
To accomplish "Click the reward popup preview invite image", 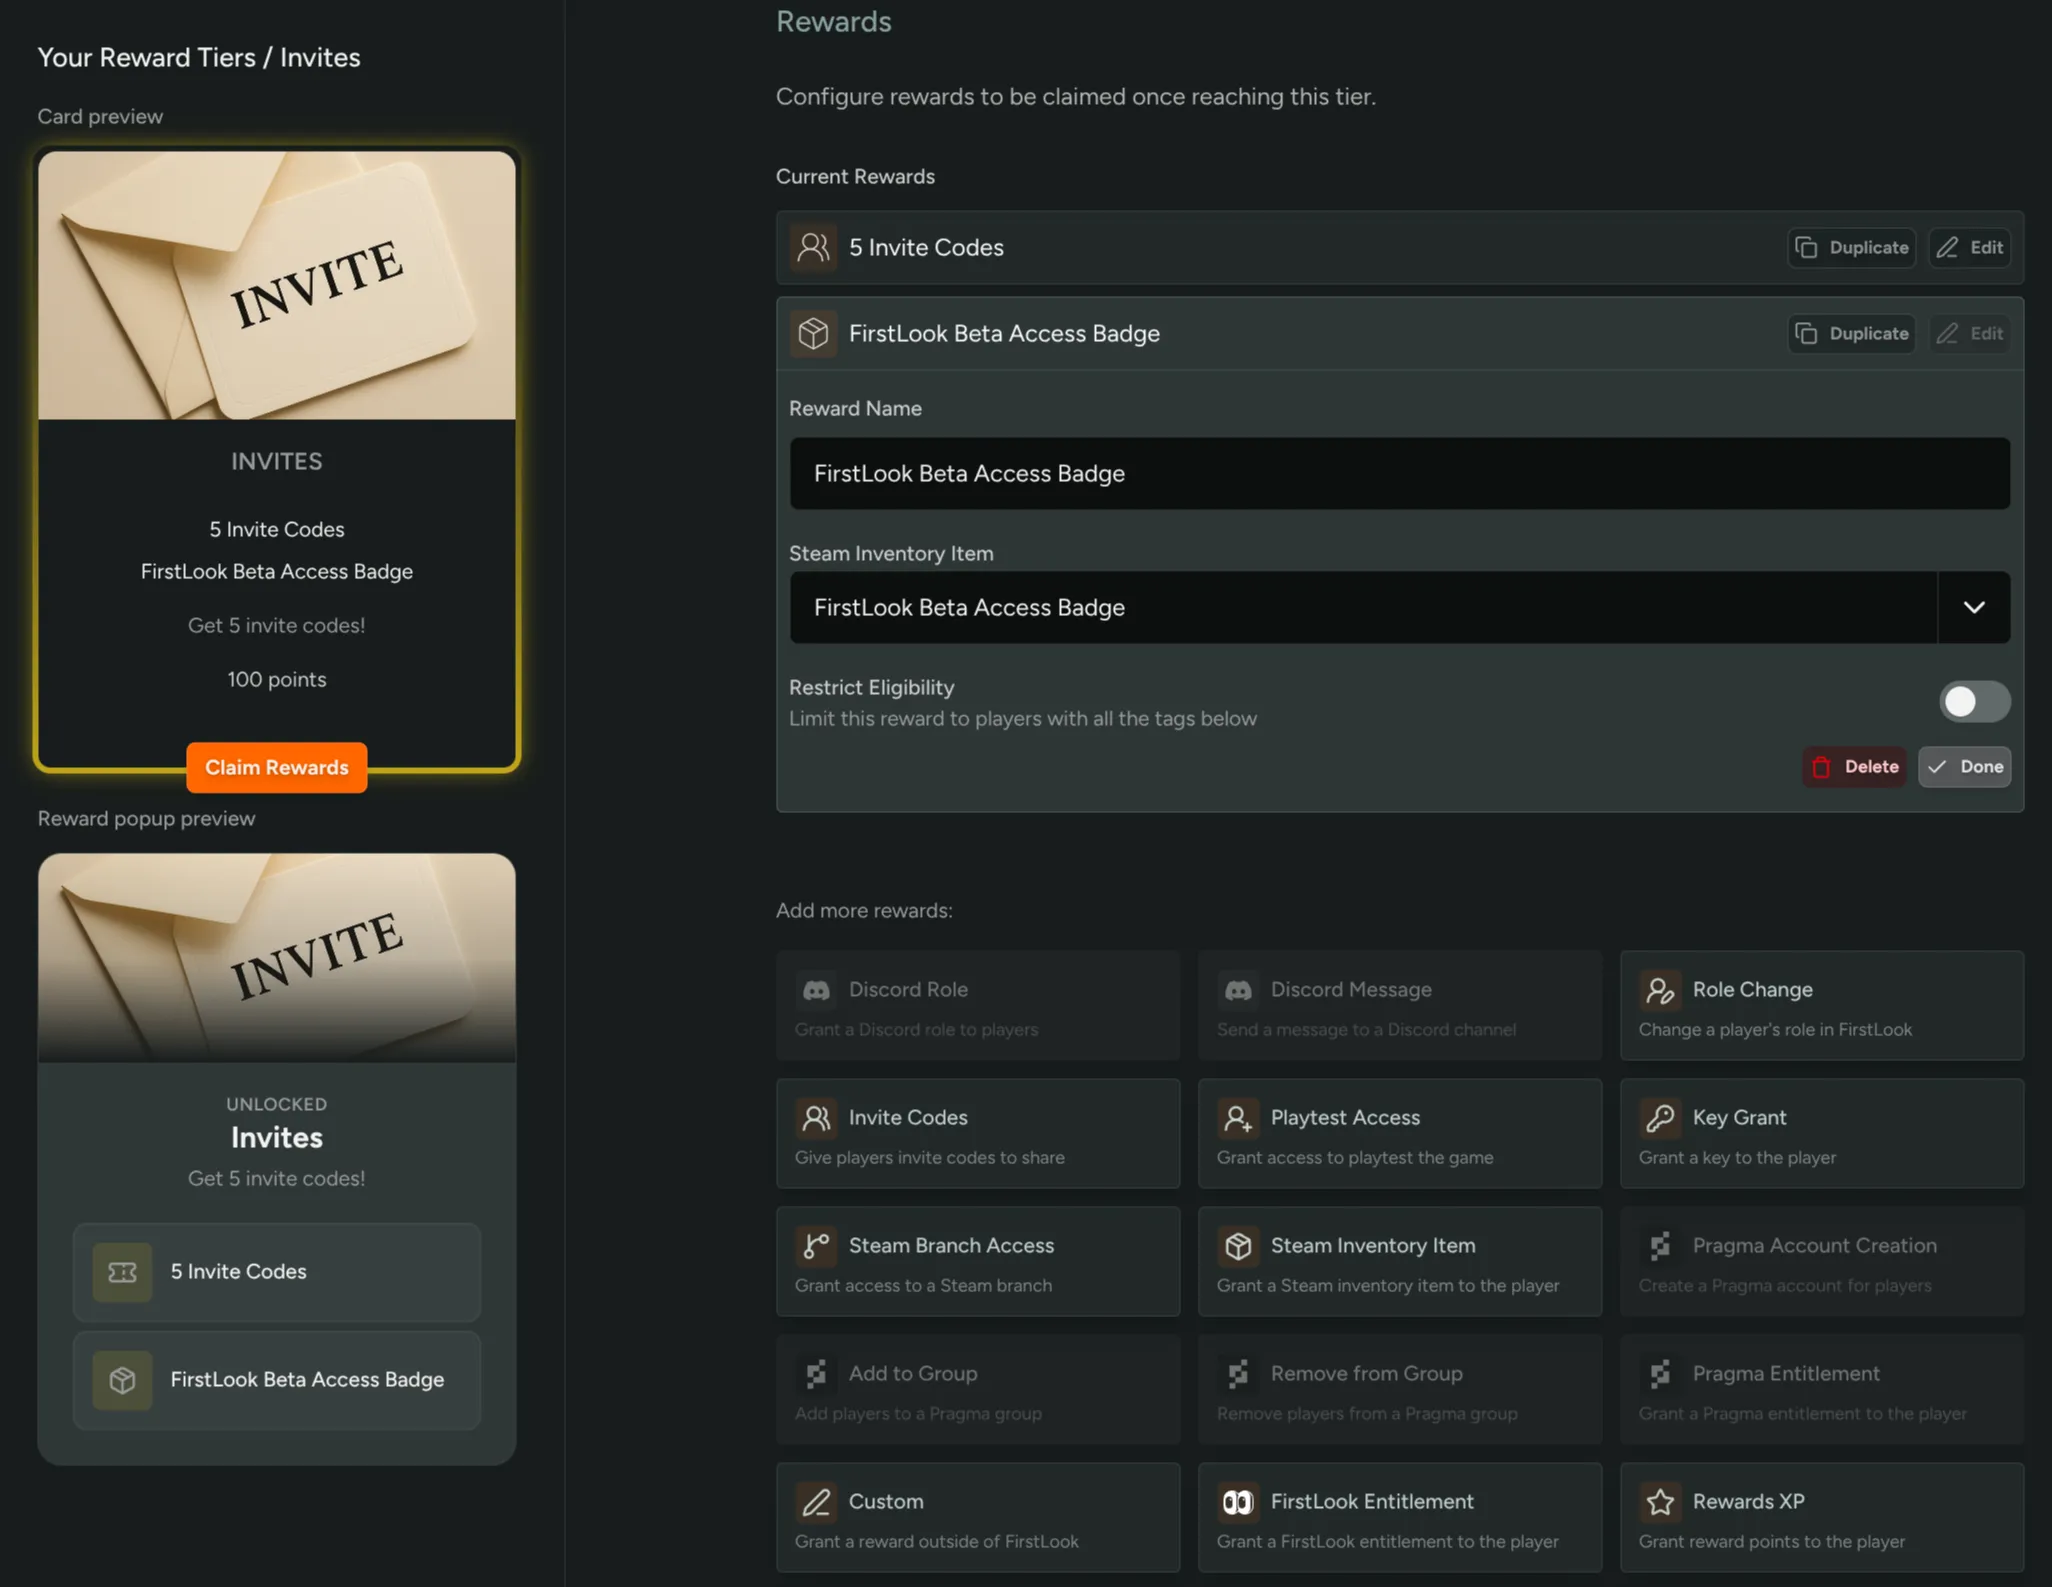I will (277, 957).
